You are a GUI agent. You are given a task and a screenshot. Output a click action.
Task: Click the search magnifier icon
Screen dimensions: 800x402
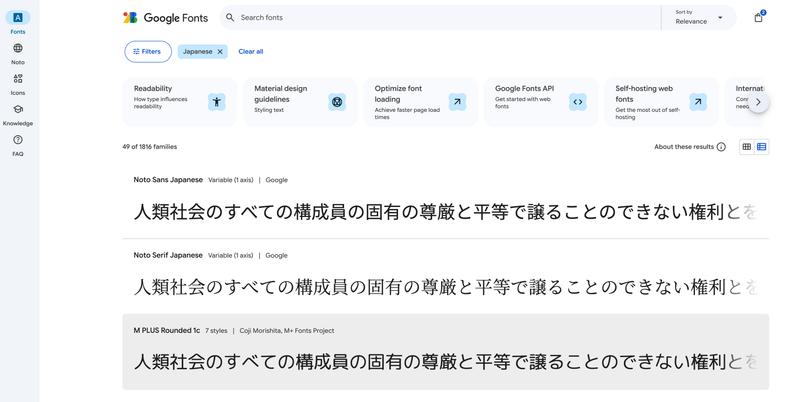230,17
